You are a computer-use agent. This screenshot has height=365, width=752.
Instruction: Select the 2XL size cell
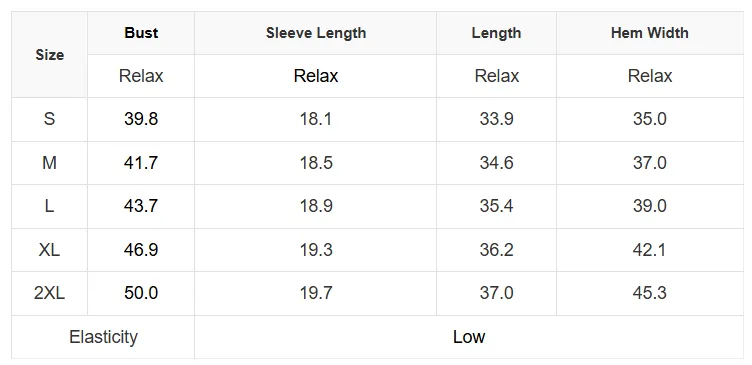(x=49, y=293)
